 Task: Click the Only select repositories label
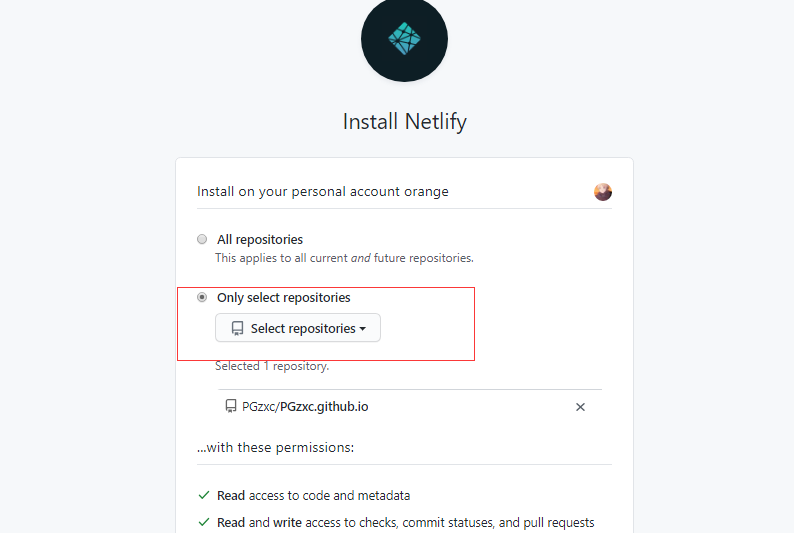[x=284, y=298]
